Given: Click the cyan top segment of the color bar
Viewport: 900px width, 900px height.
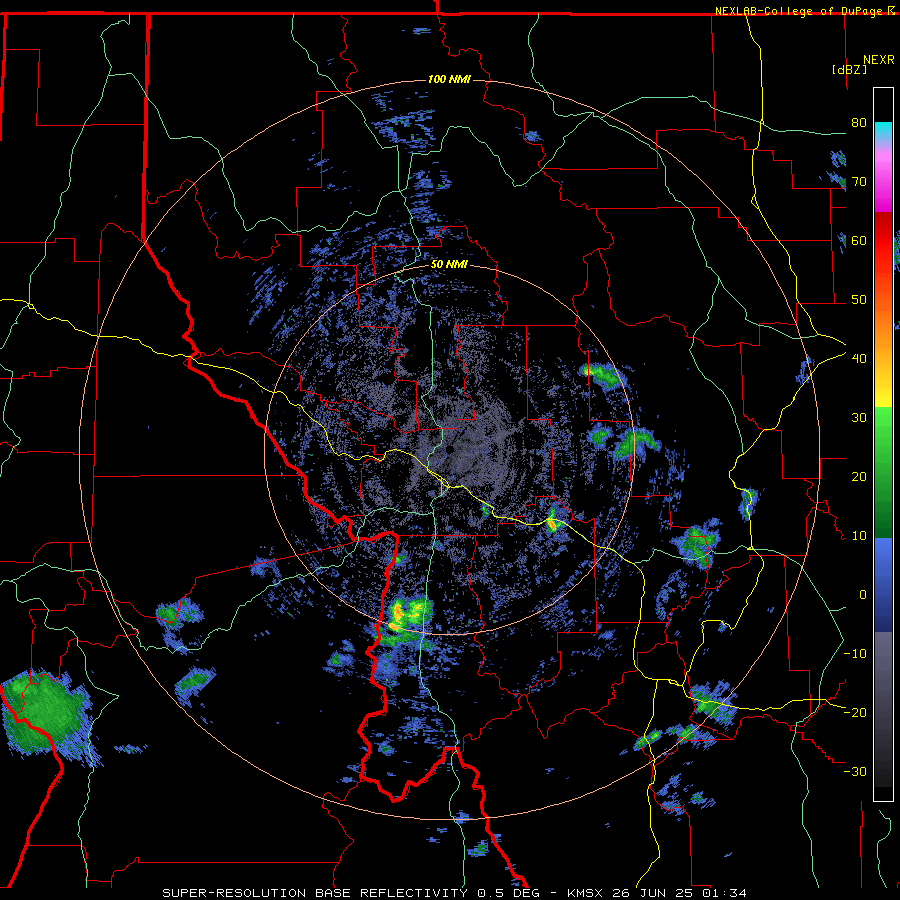Looking at the screenshot, I should (883, 127).
